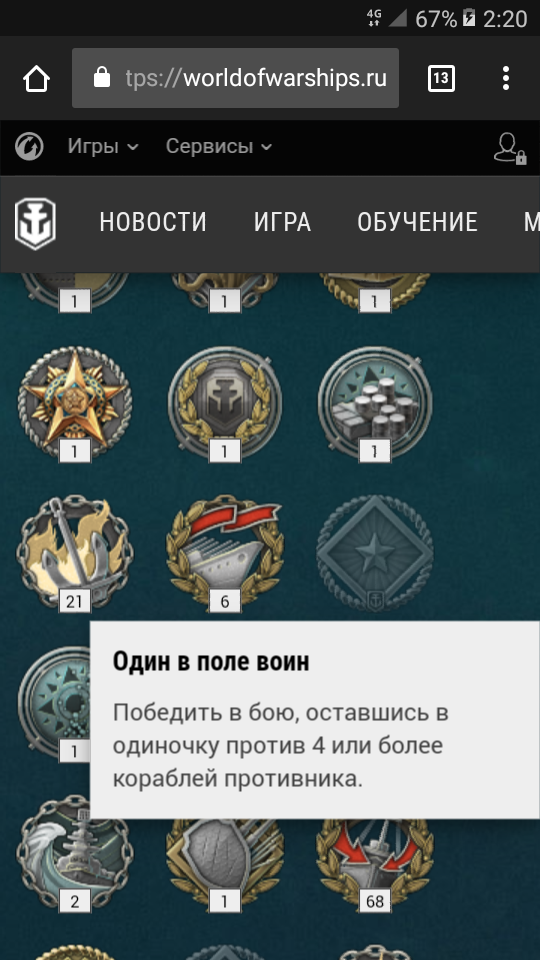Viewport: 540px width, 960px height.
Task: Select the stacked coins achievement badge
Action: click(375, 402)
